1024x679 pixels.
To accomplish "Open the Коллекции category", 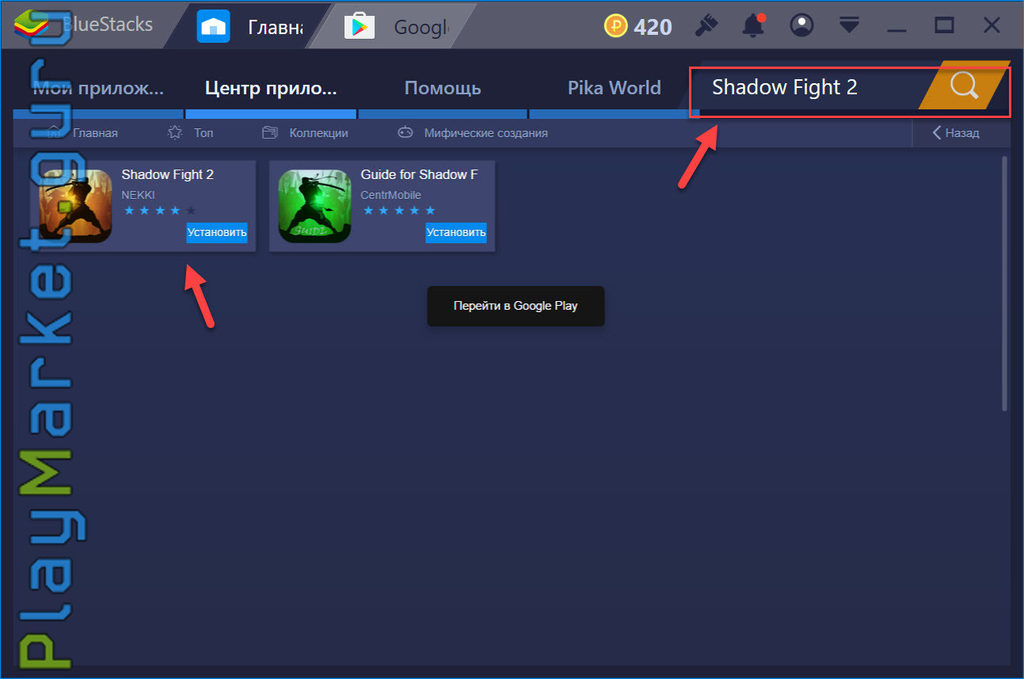I will coord(305,133).
